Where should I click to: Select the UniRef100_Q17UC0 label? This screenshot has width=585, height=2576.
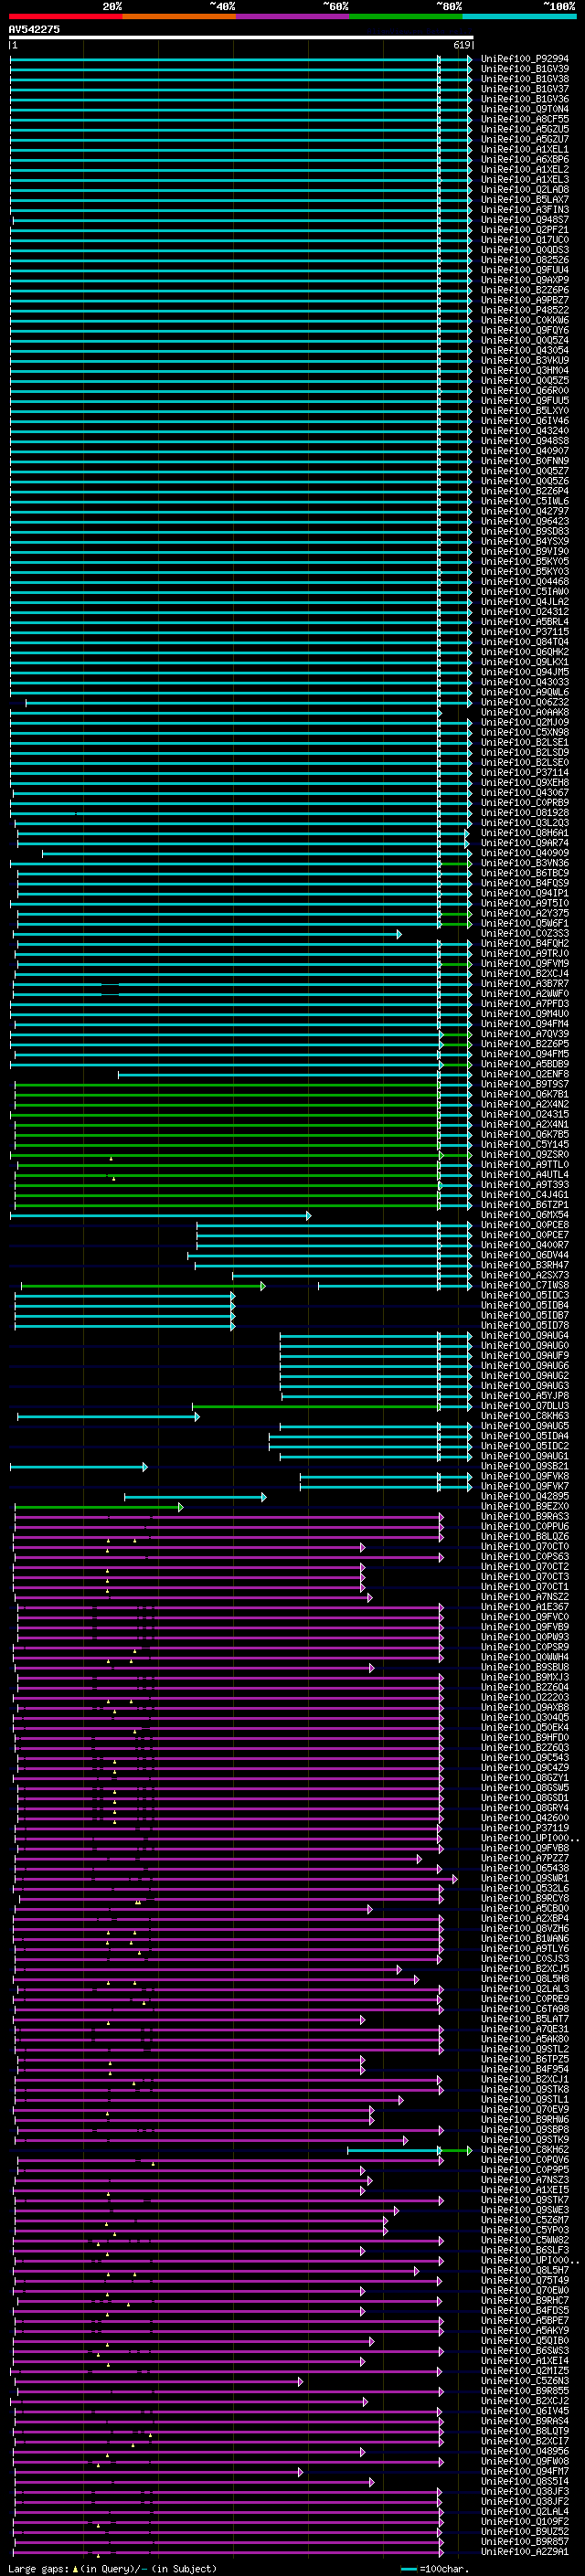525,239
